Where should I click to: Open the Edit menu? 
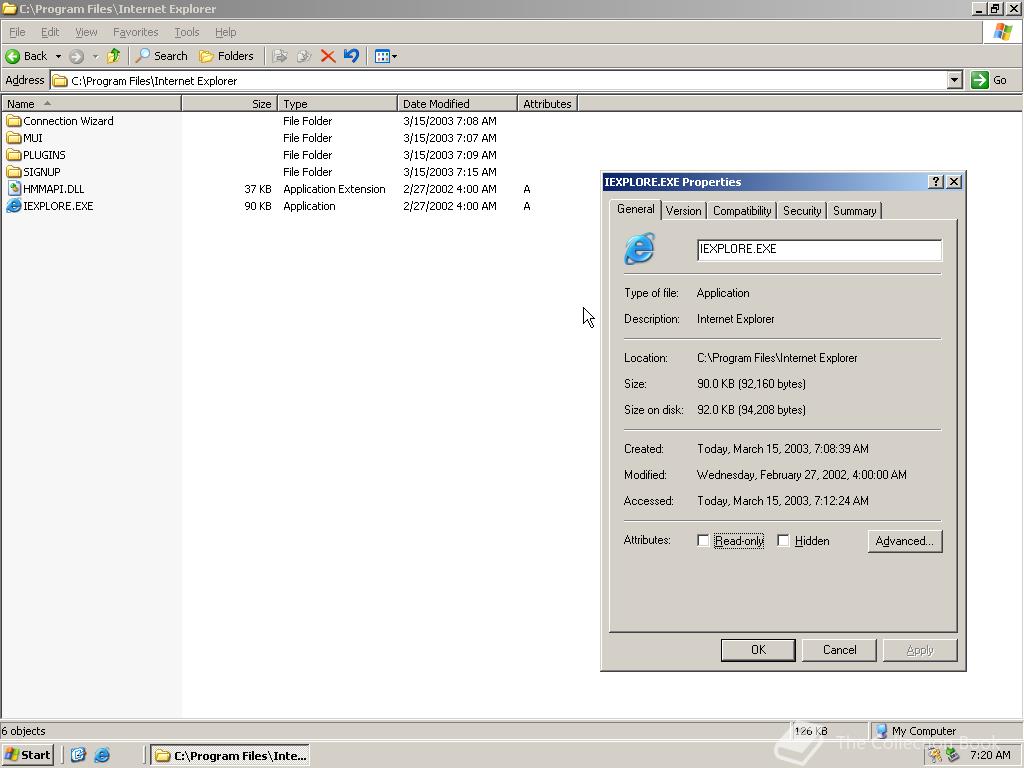point(50,32)
